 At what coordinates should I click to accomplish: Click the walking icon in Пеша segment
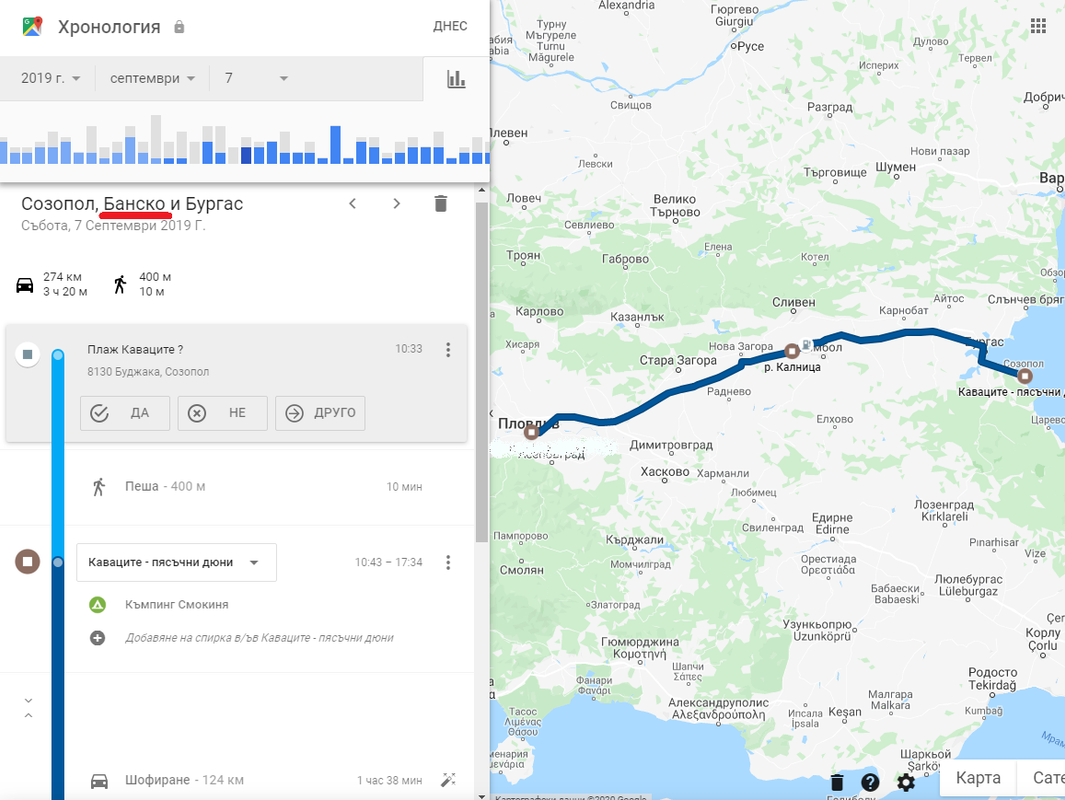click(x=99, y=486)
